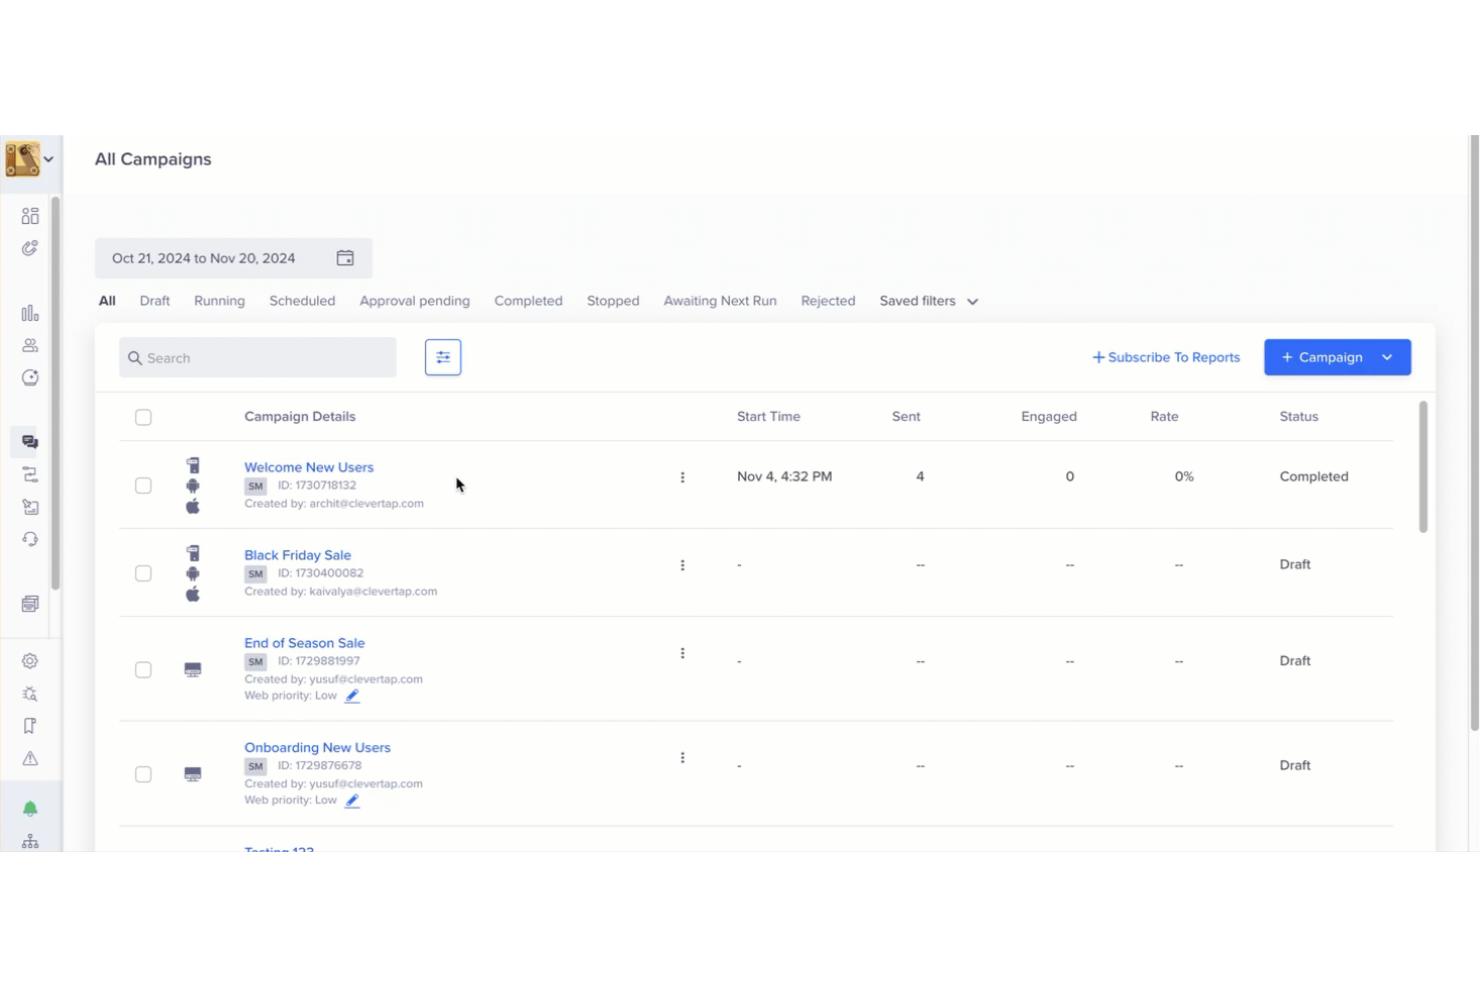1480x987 pixels.
Task: Open the account logo menu at top left
Action: click(x=29, y=159)
